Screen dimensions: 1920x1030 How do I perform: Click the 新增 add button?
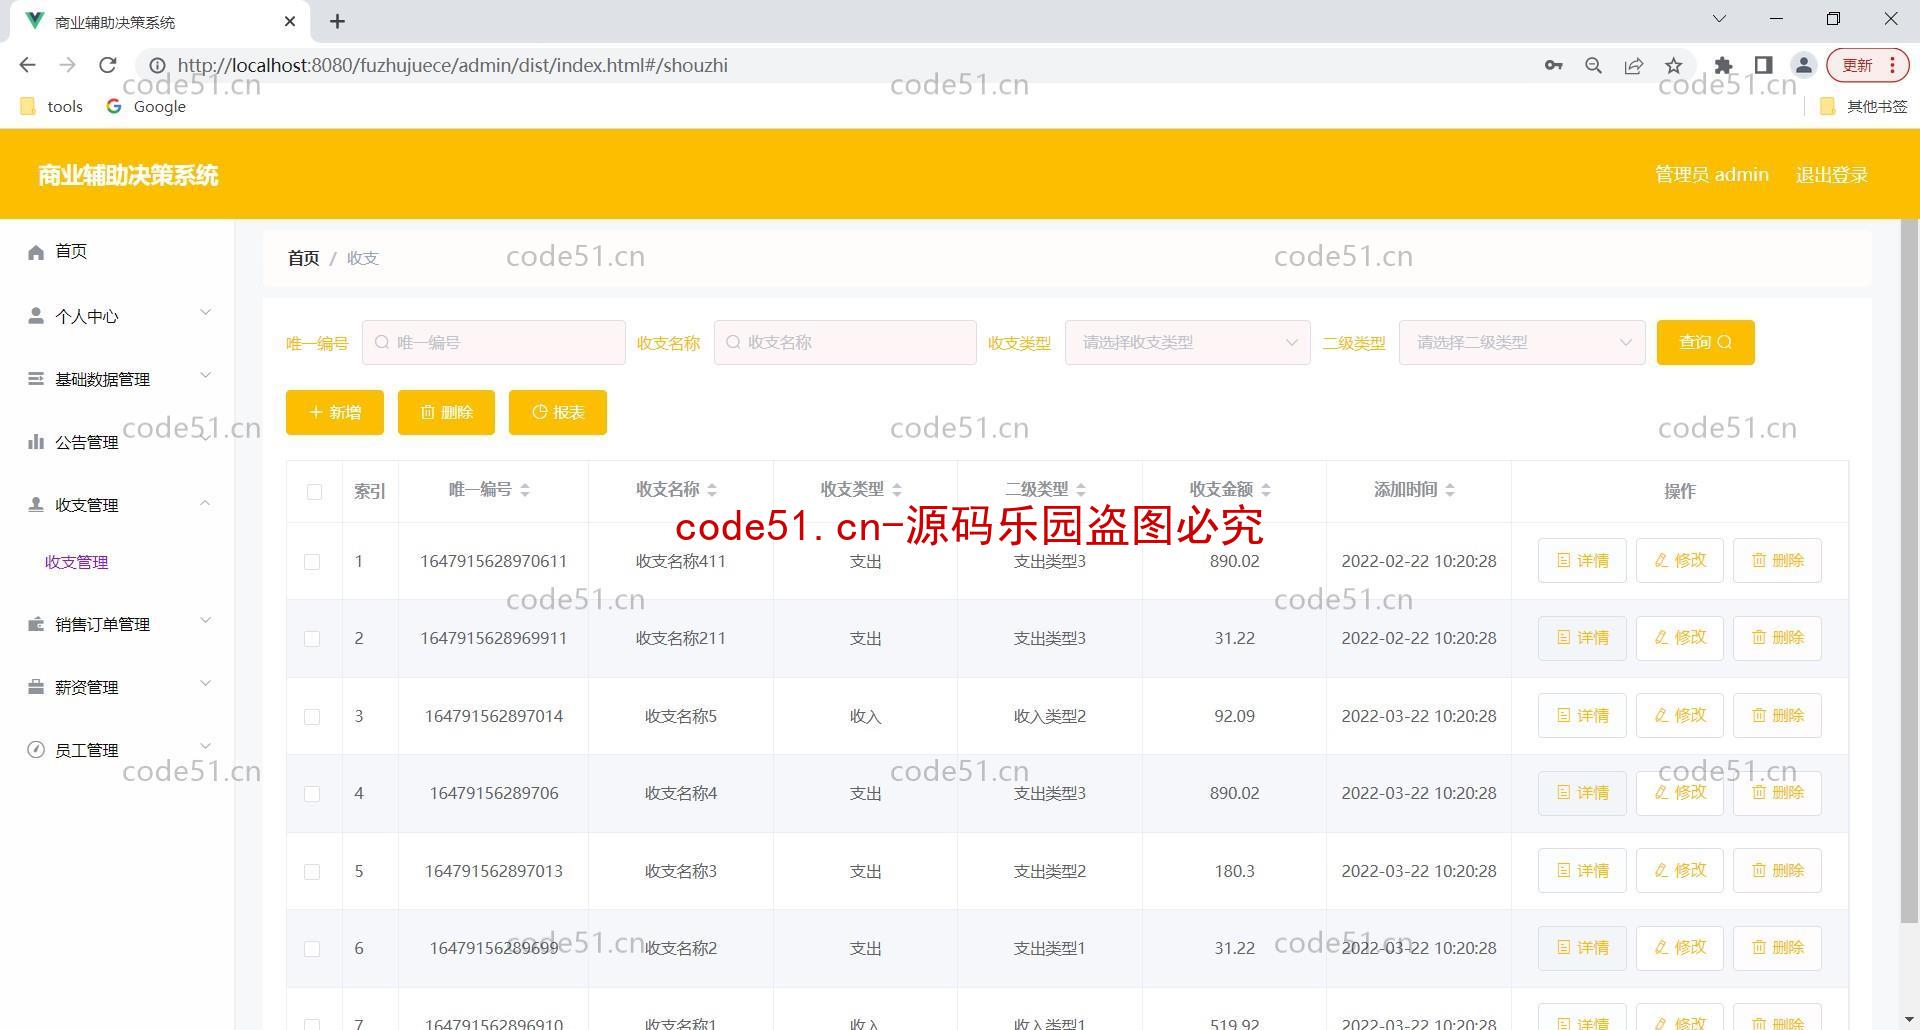[334, 412]
